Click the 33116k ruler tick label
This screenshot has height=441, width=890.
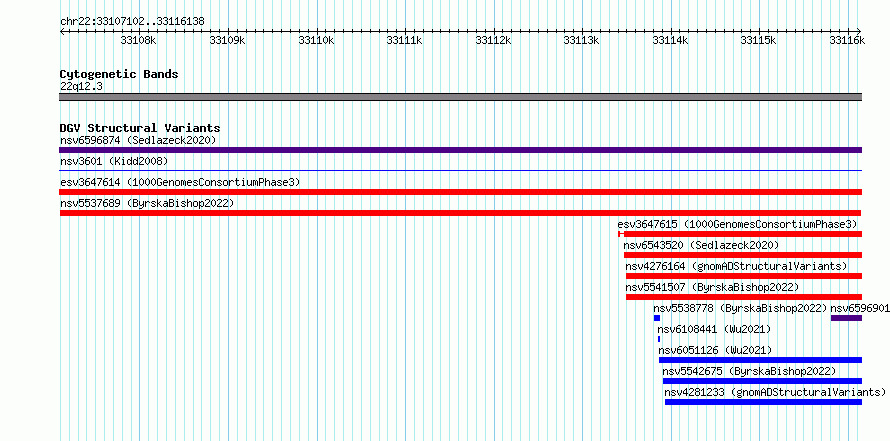(847, 40)
